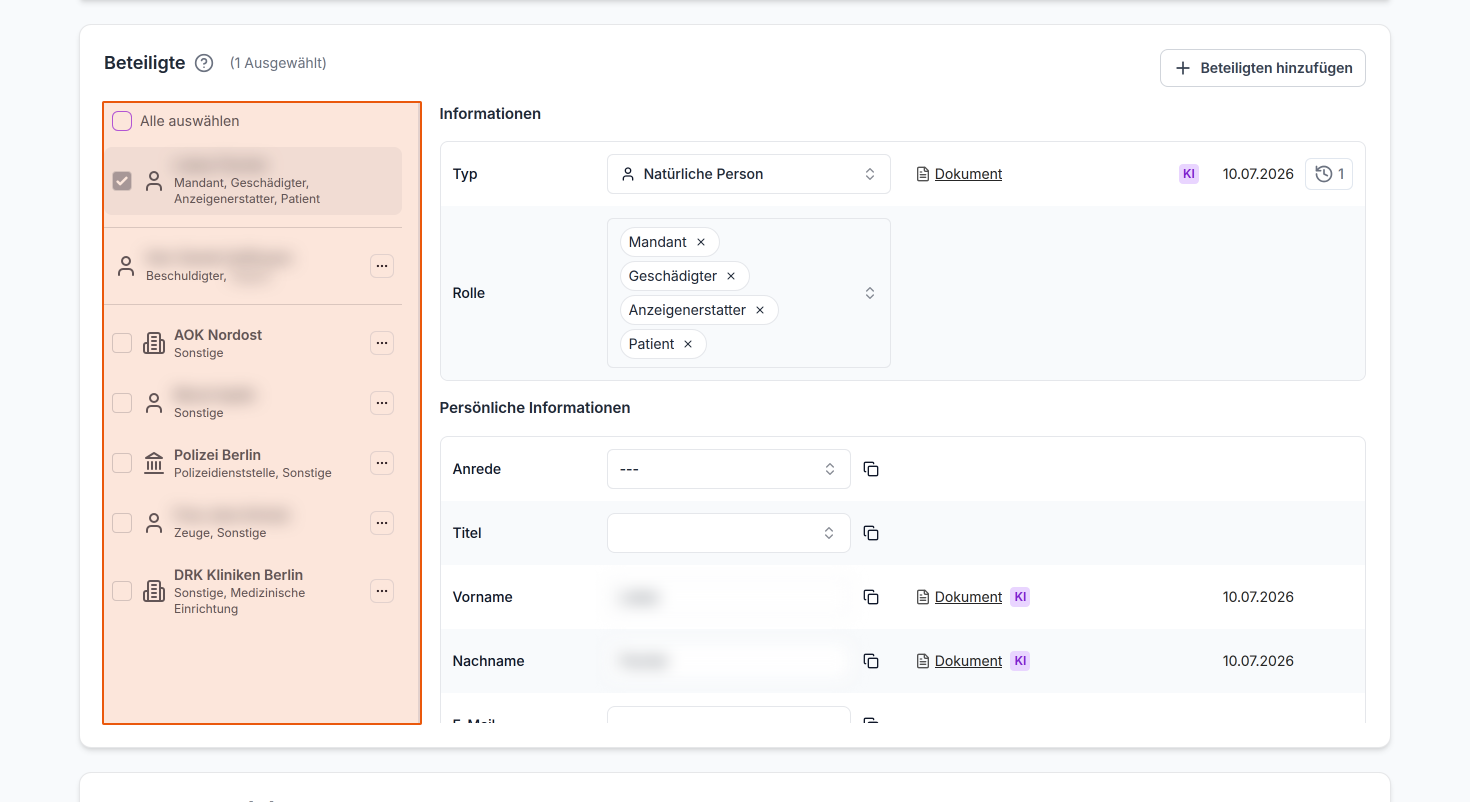Expand the Rolle multi-select dropdown arrow
Image resolution: width=1470 pixels, height=802 pixels.
[870, 293]
